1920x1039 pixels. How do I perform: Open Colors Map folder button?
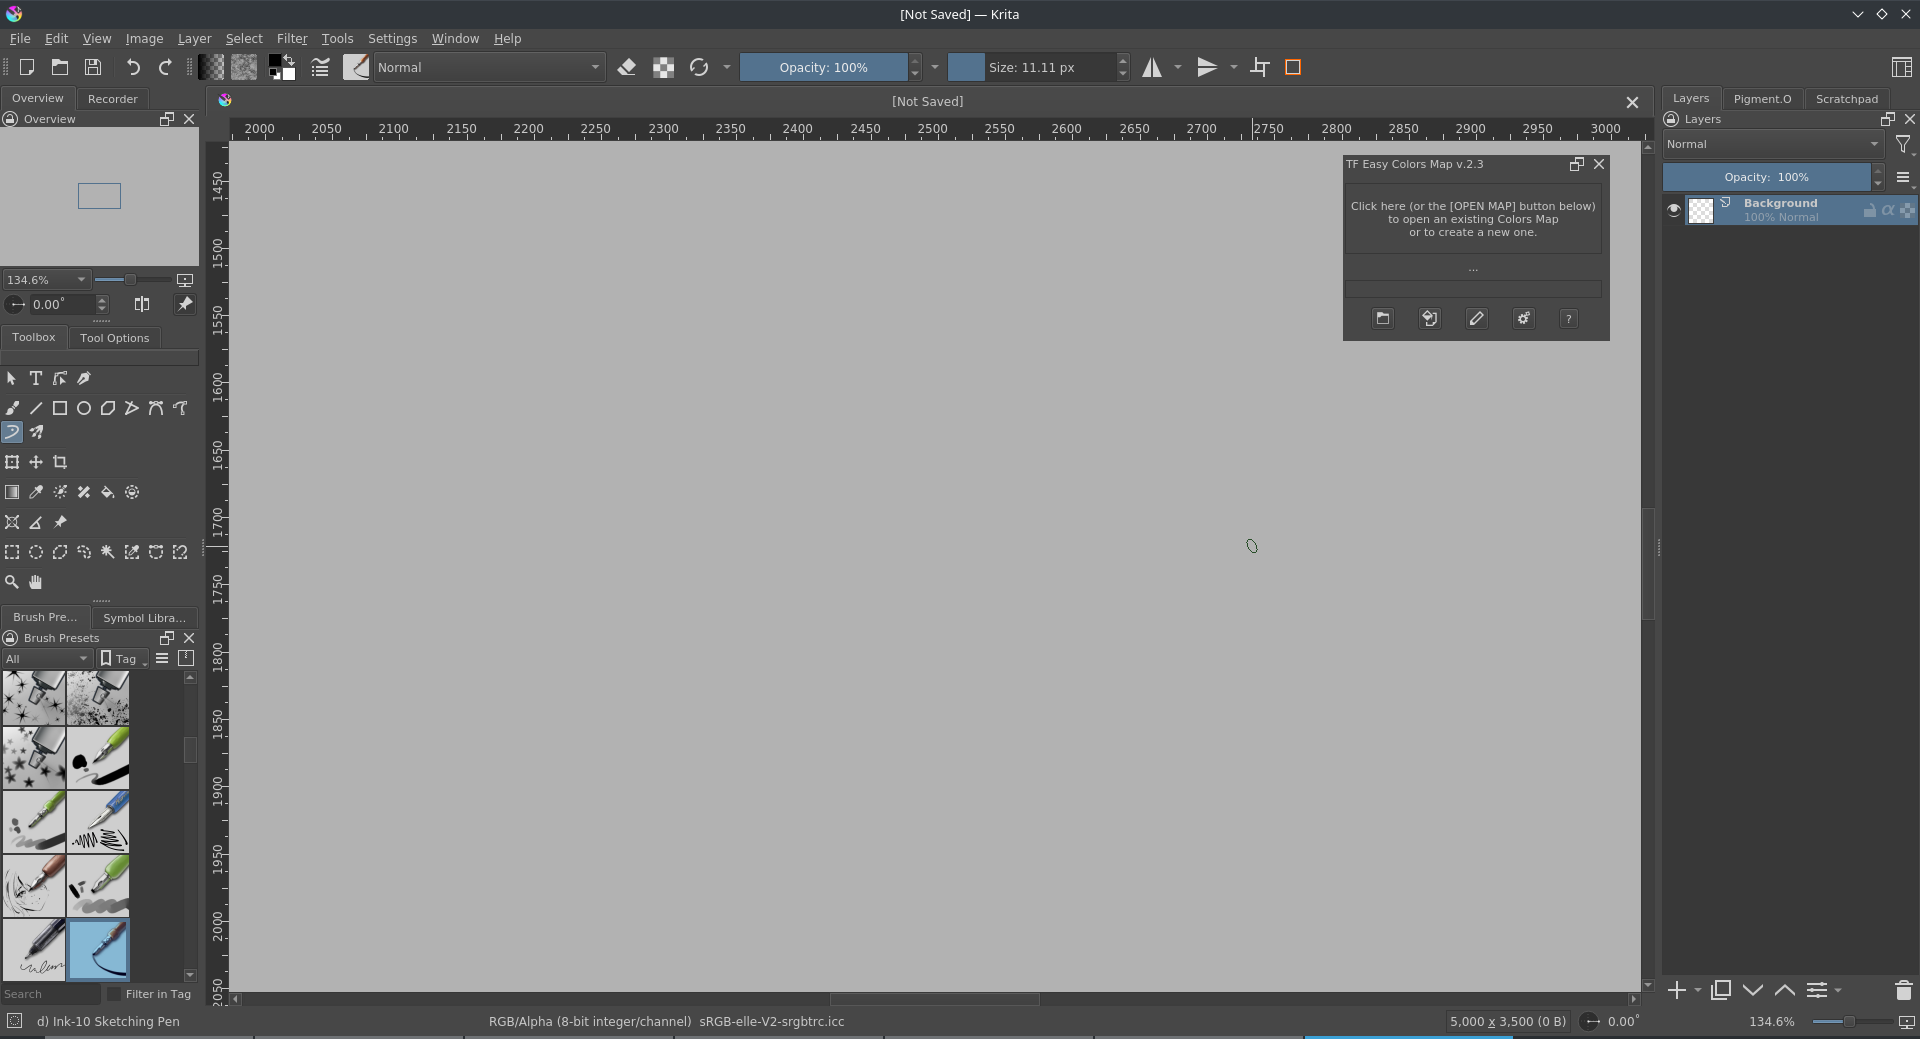[x=1383, y=318]
